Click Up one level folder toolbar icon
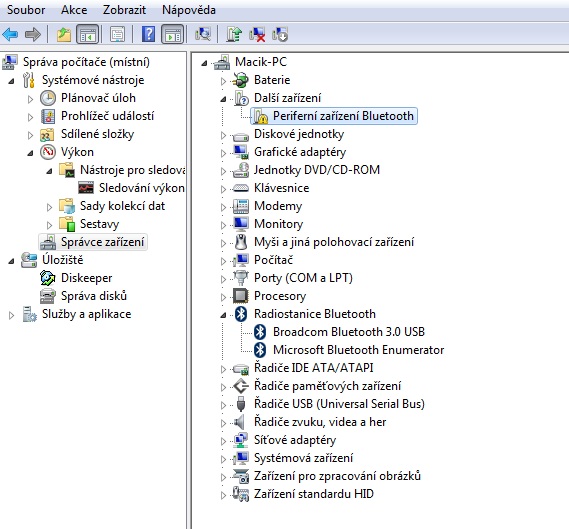This screenshot has width=569, height=529. click(x=64, y=35)
